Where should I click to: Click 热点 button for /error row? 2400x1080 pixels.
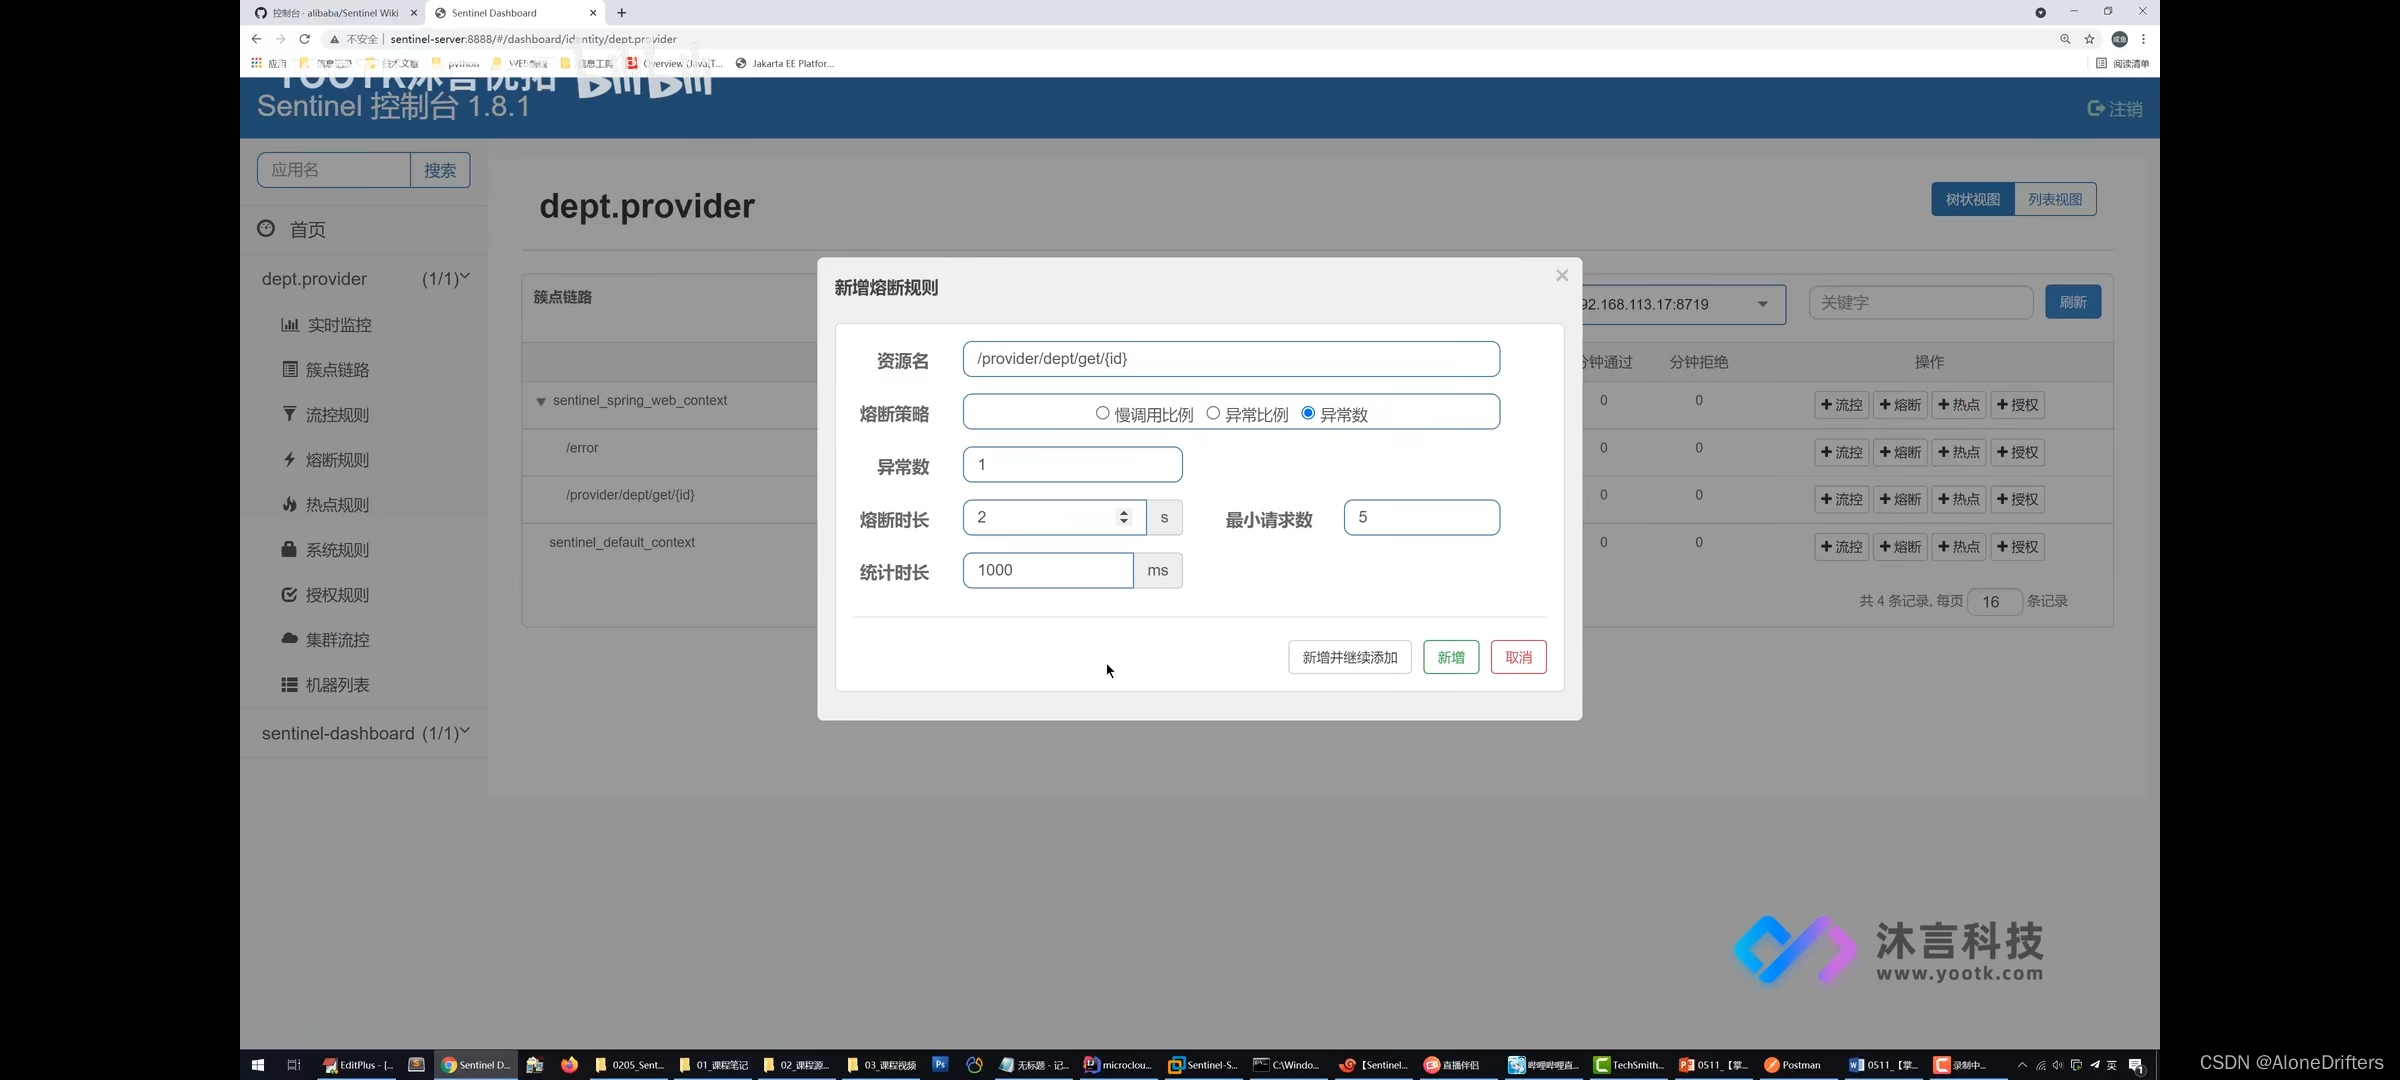click(x=1959, y=452)
